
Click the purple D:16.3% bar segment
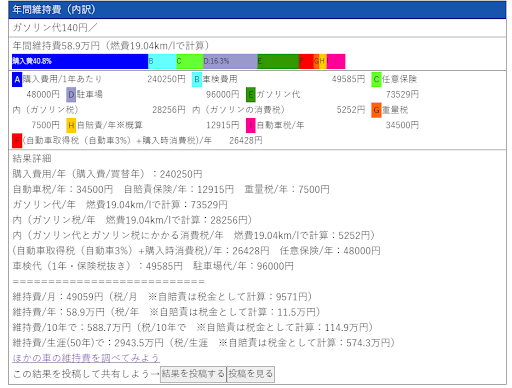click(x=230, y=61)
